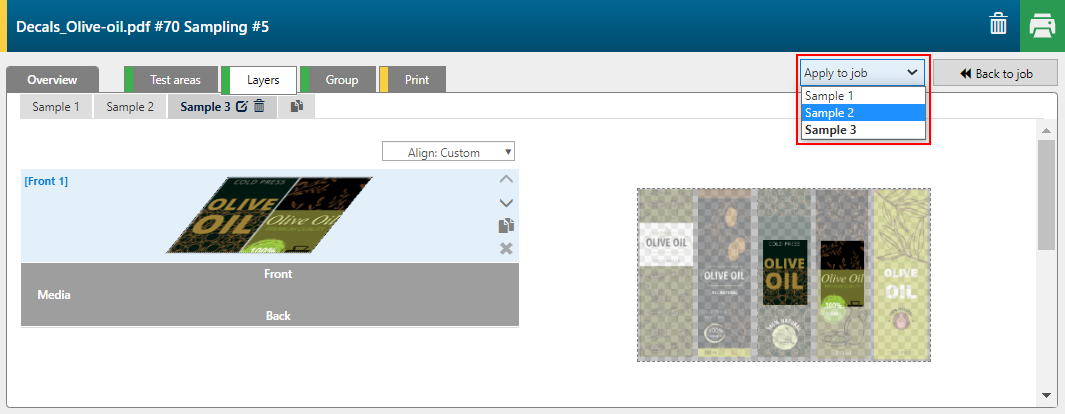Click the trash icon in the title bar
Image resolution: width=1065 pixels, height=414 pixels.
998,25
